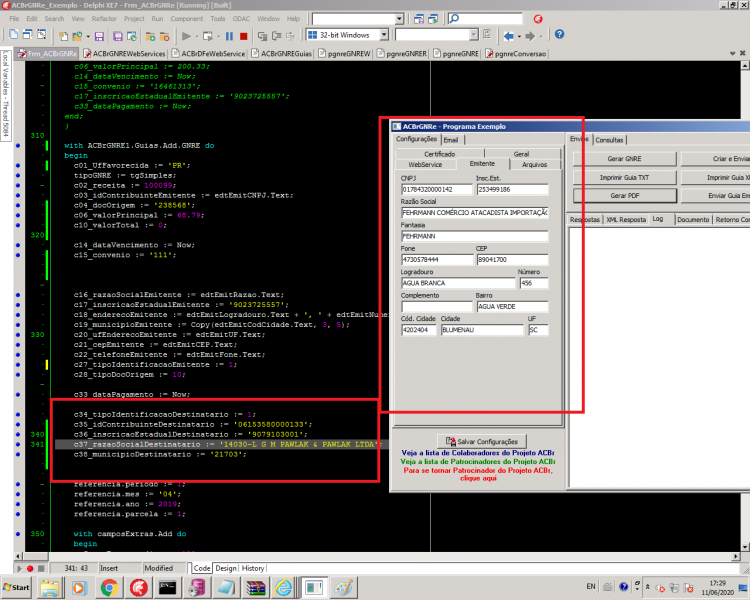The height and width of the screenshot is (600, 750).
Task: Click red record macro dot in status bar
Action: pos(30,568)
